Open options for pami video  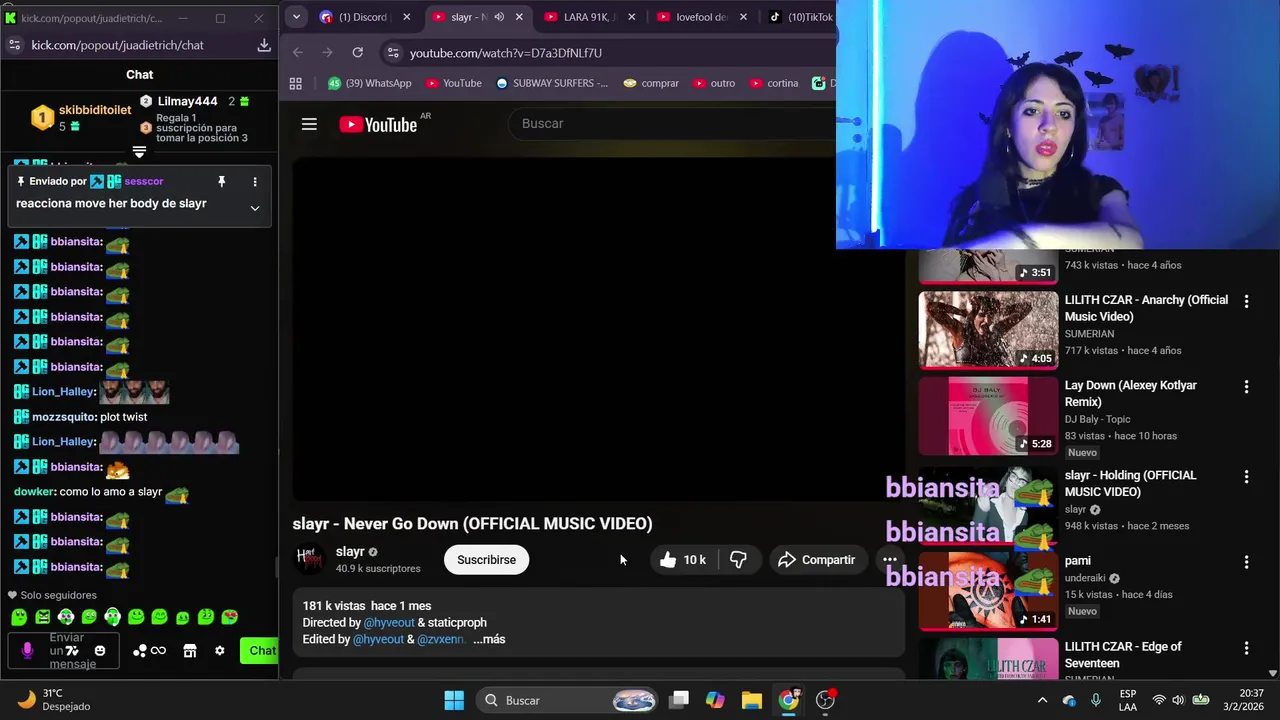pos(1246,562)
